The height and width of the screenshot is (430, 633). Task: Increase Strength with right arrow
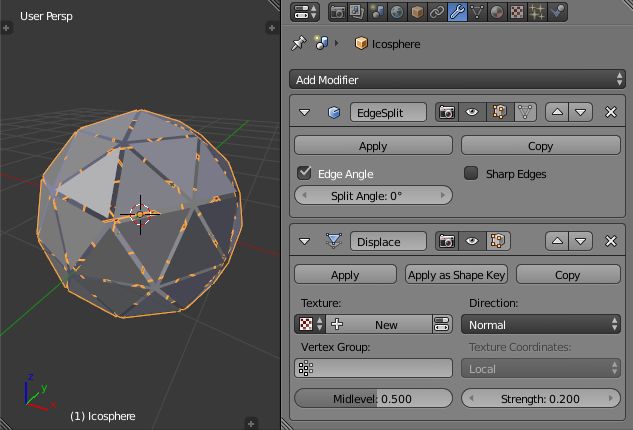[610, 399]
